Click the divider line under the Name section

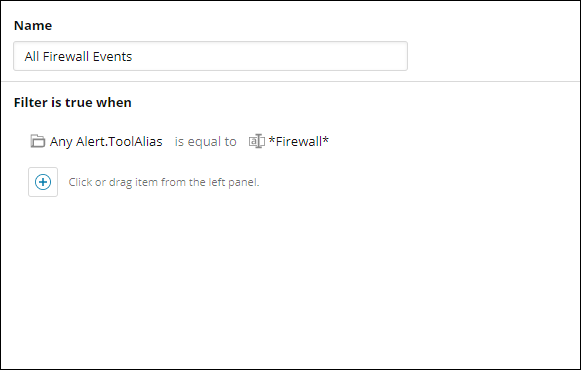[x=290, y=81]
